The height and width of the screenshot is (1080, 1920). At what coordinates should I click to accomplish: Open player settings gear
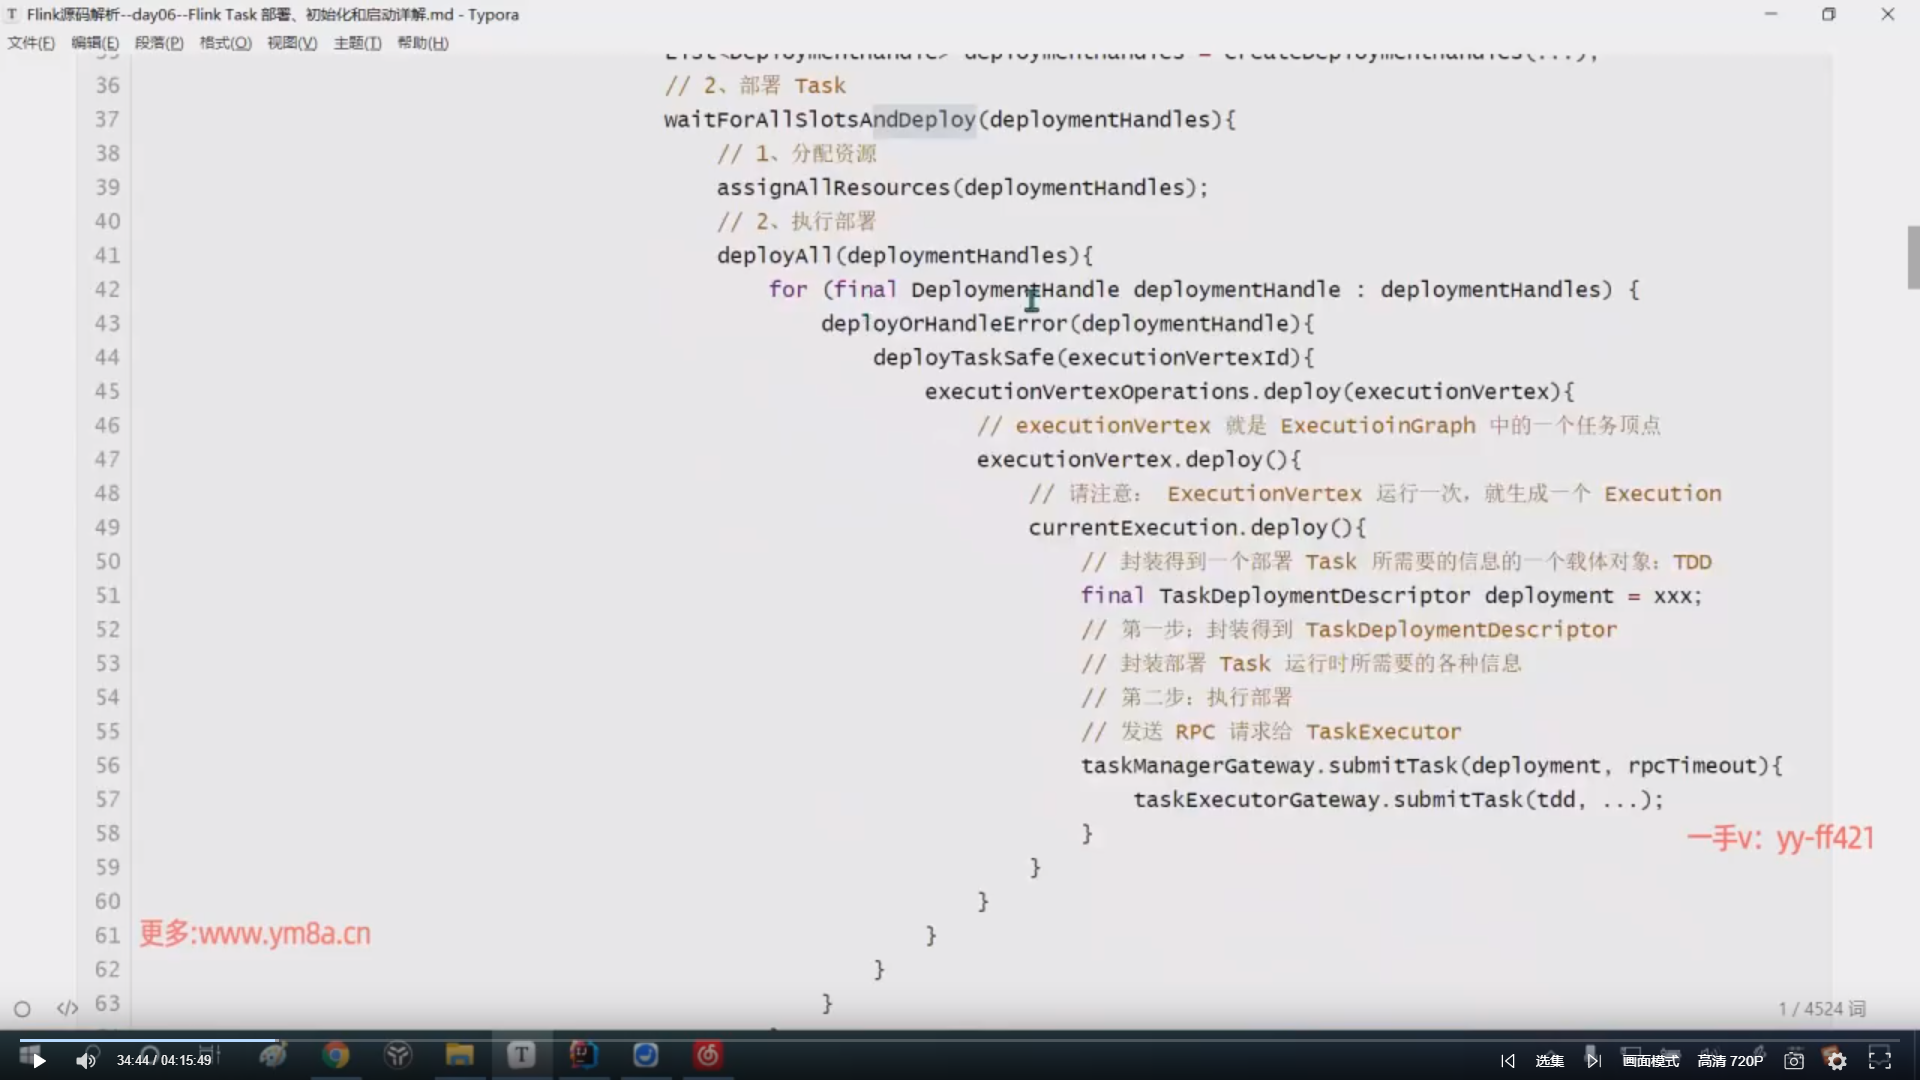(x=1837, y=1061)
